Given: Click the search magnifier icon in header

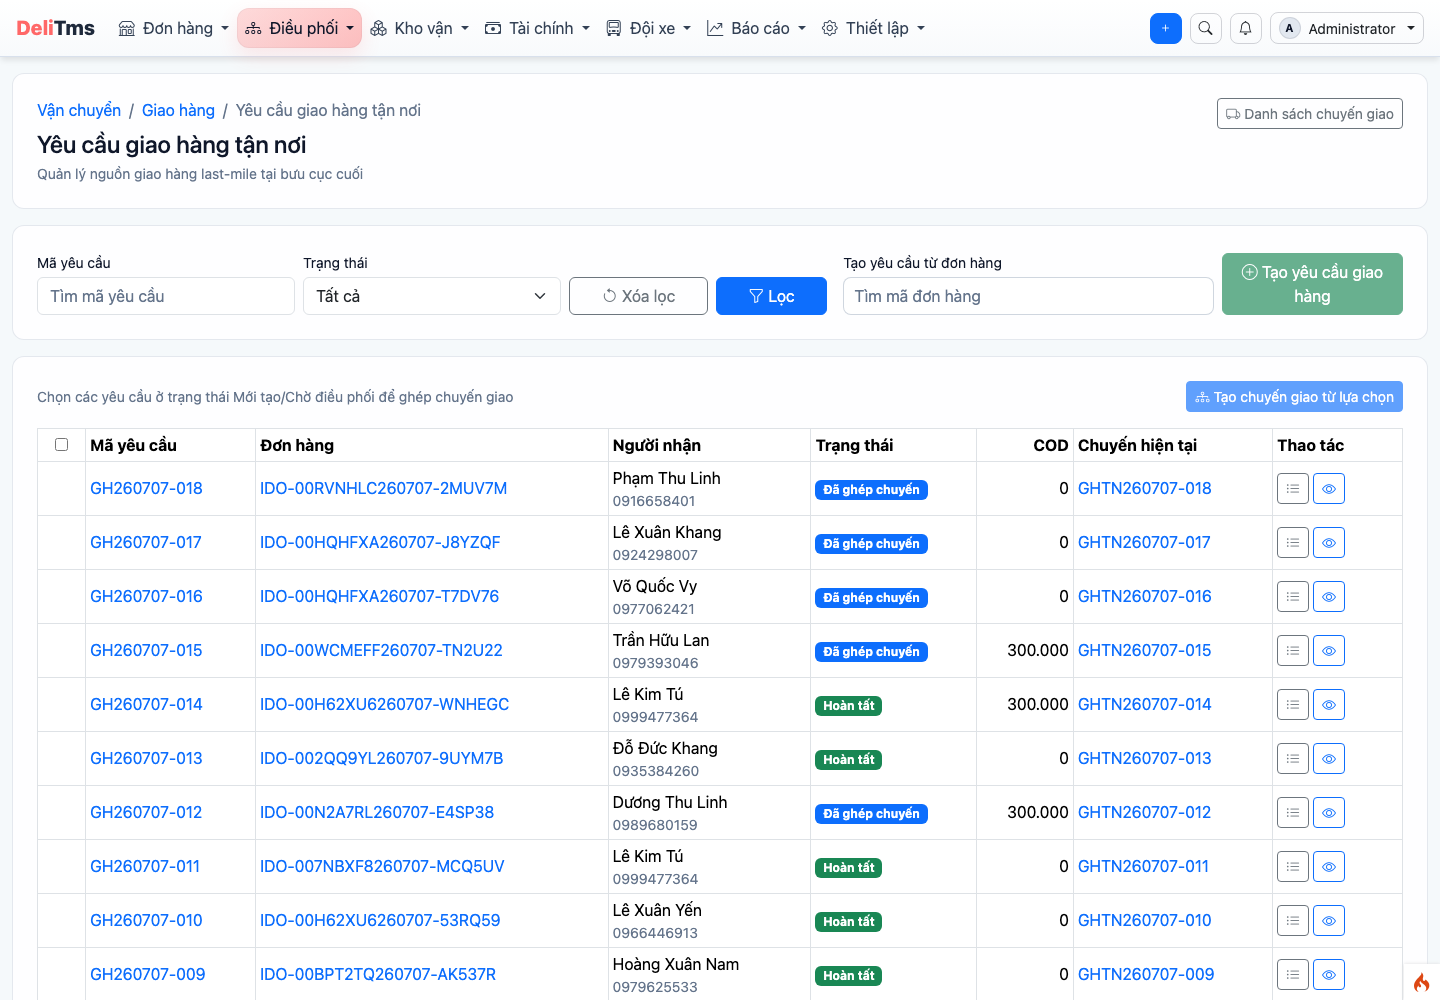Looking at the screenshot, I should [x=1206, y=28].
